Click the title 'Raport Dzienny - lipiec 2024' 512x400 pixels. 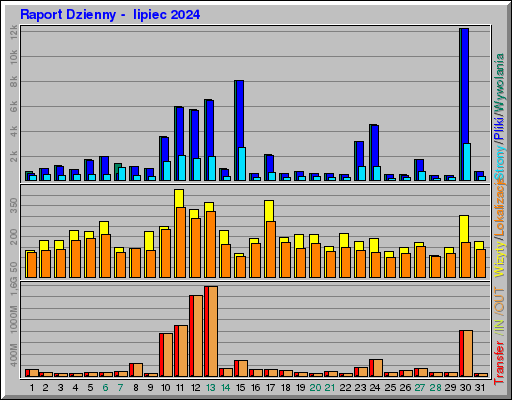[x=110, y=15]
